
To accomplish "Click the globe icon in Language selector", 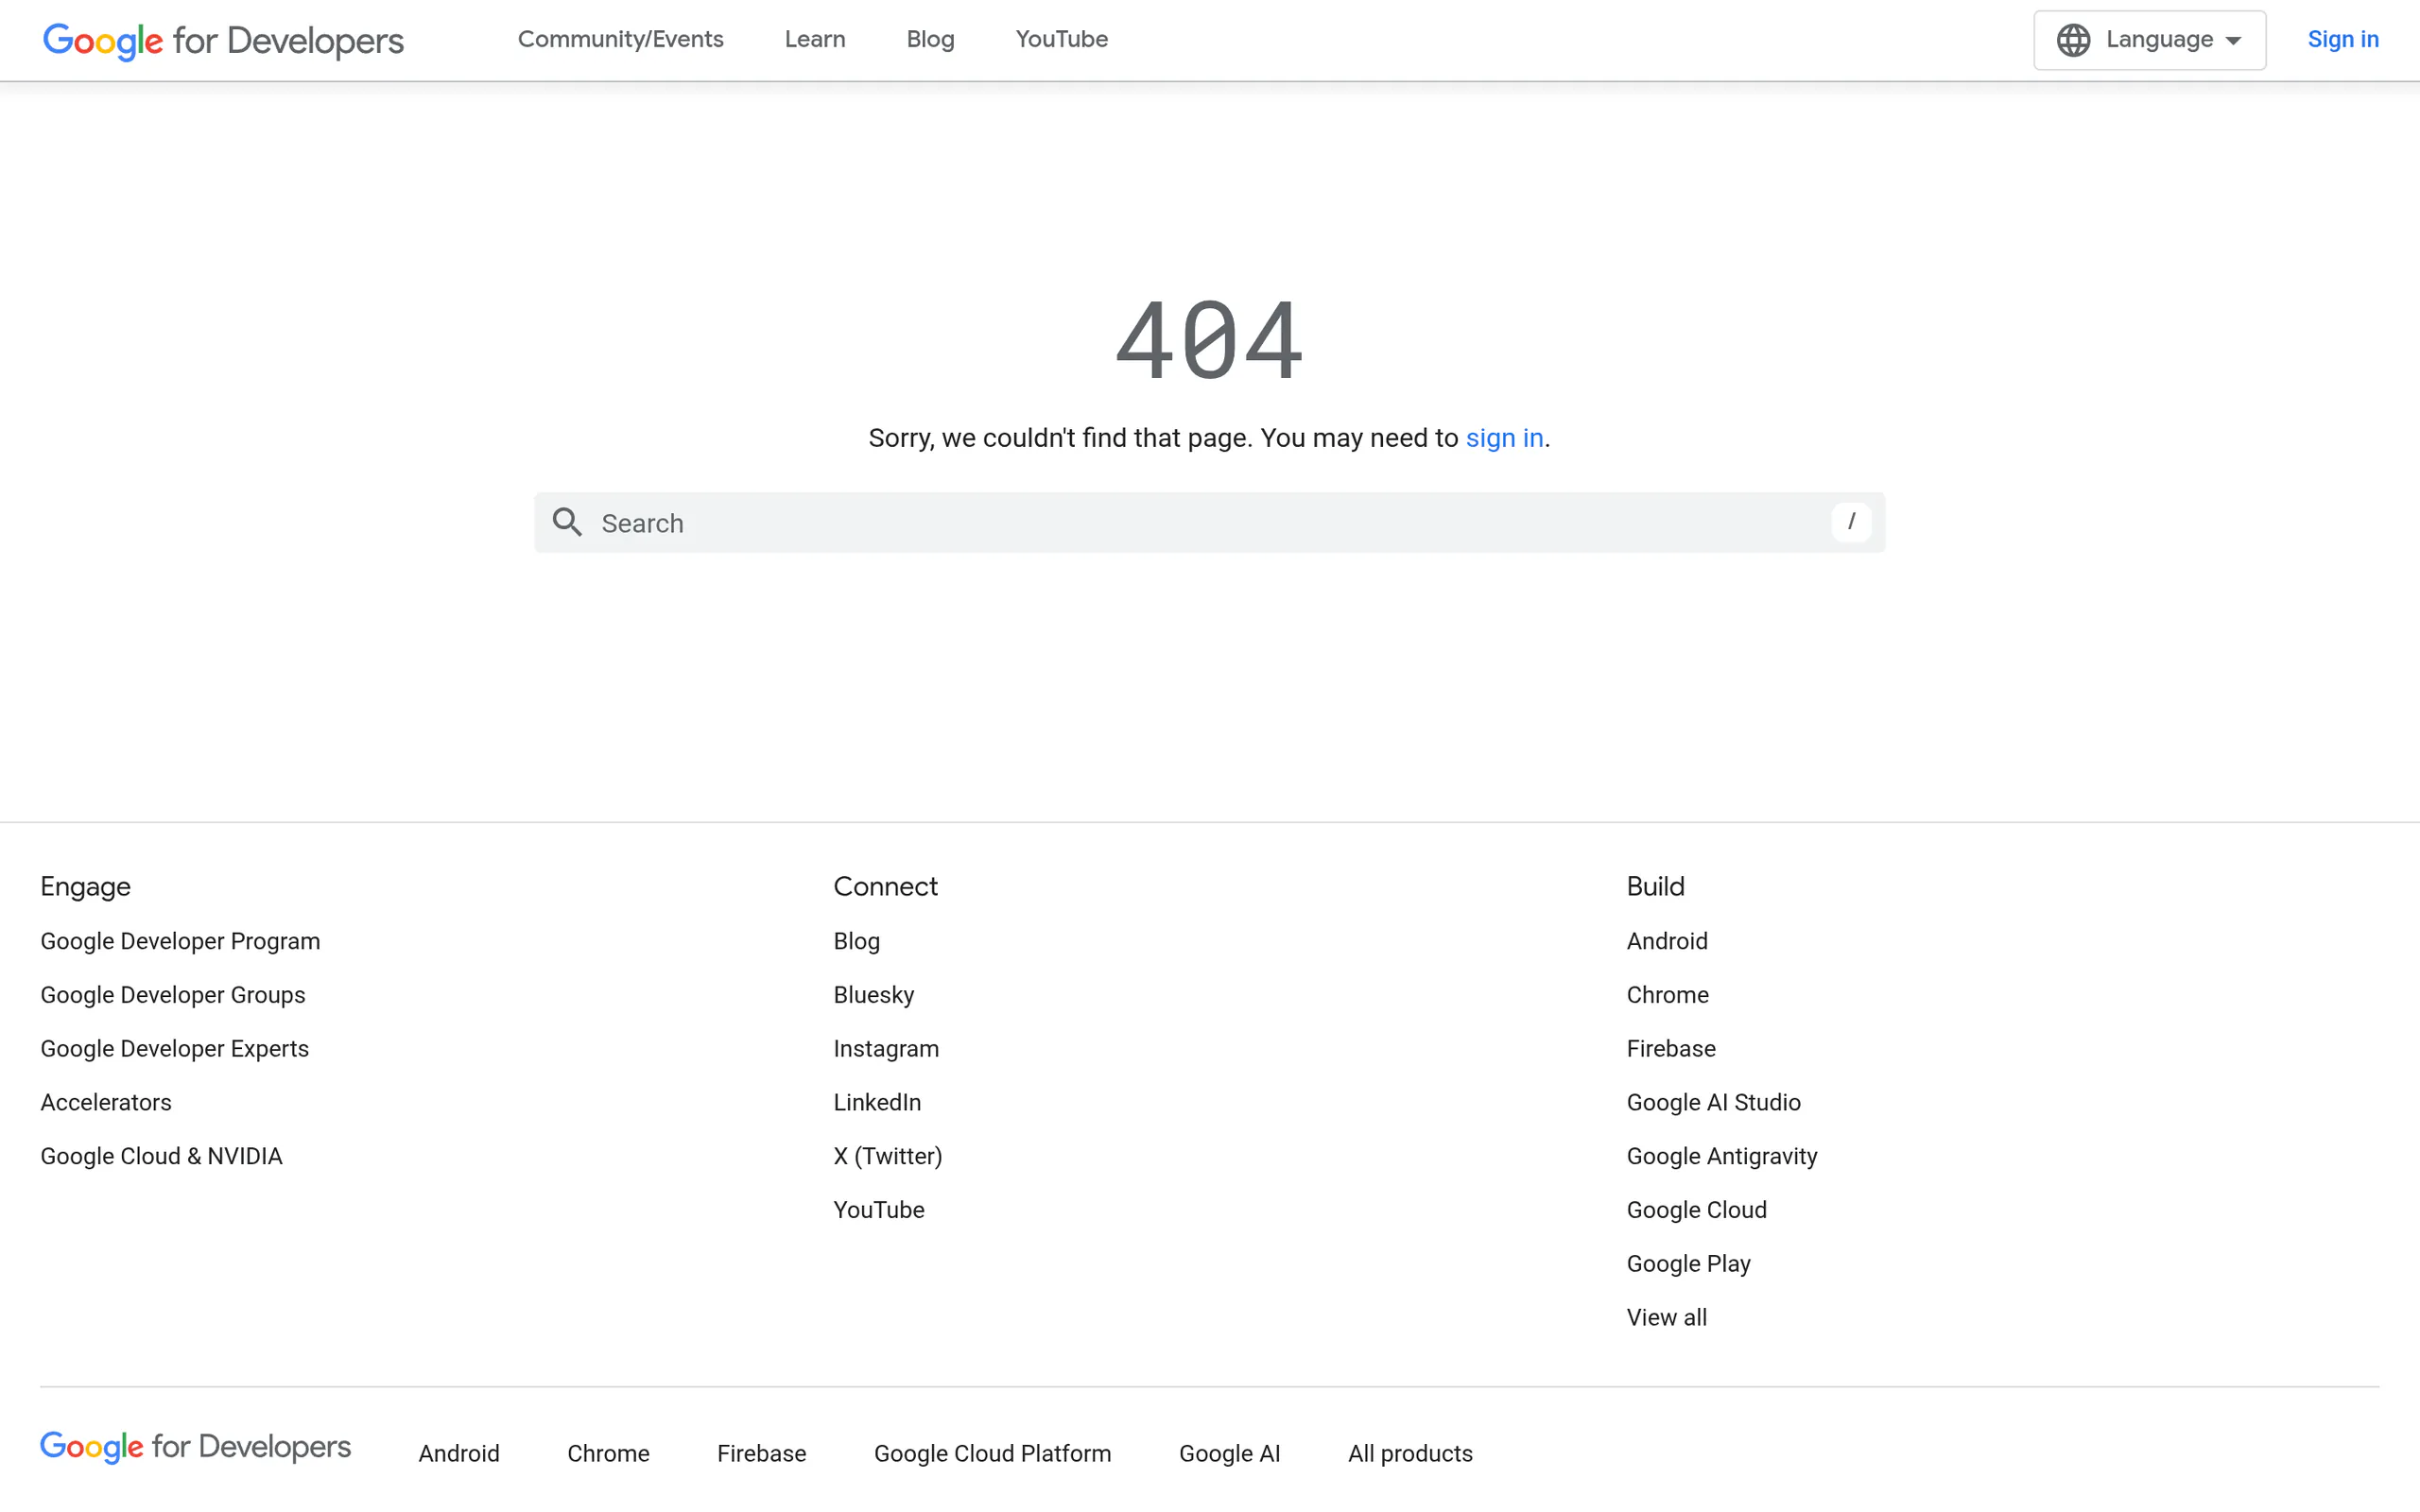I will (x=2073, y=40).
